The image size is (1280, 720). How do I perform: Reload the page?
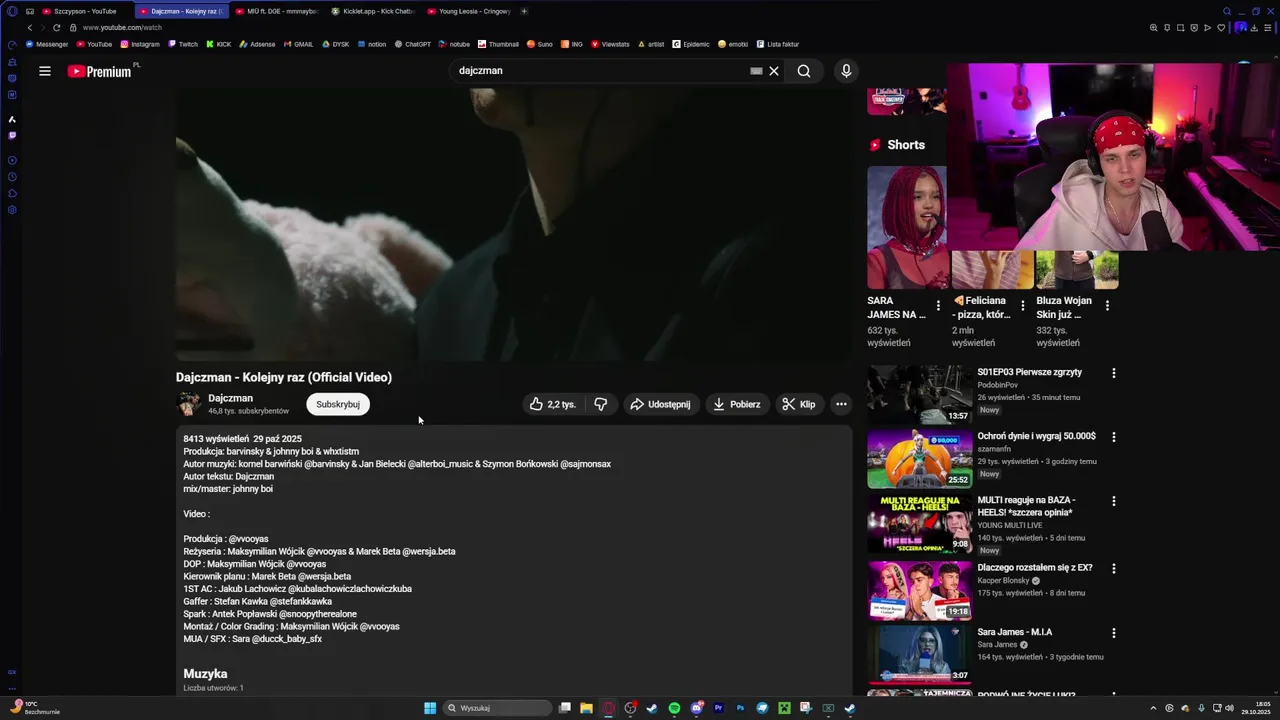(56, 28)
